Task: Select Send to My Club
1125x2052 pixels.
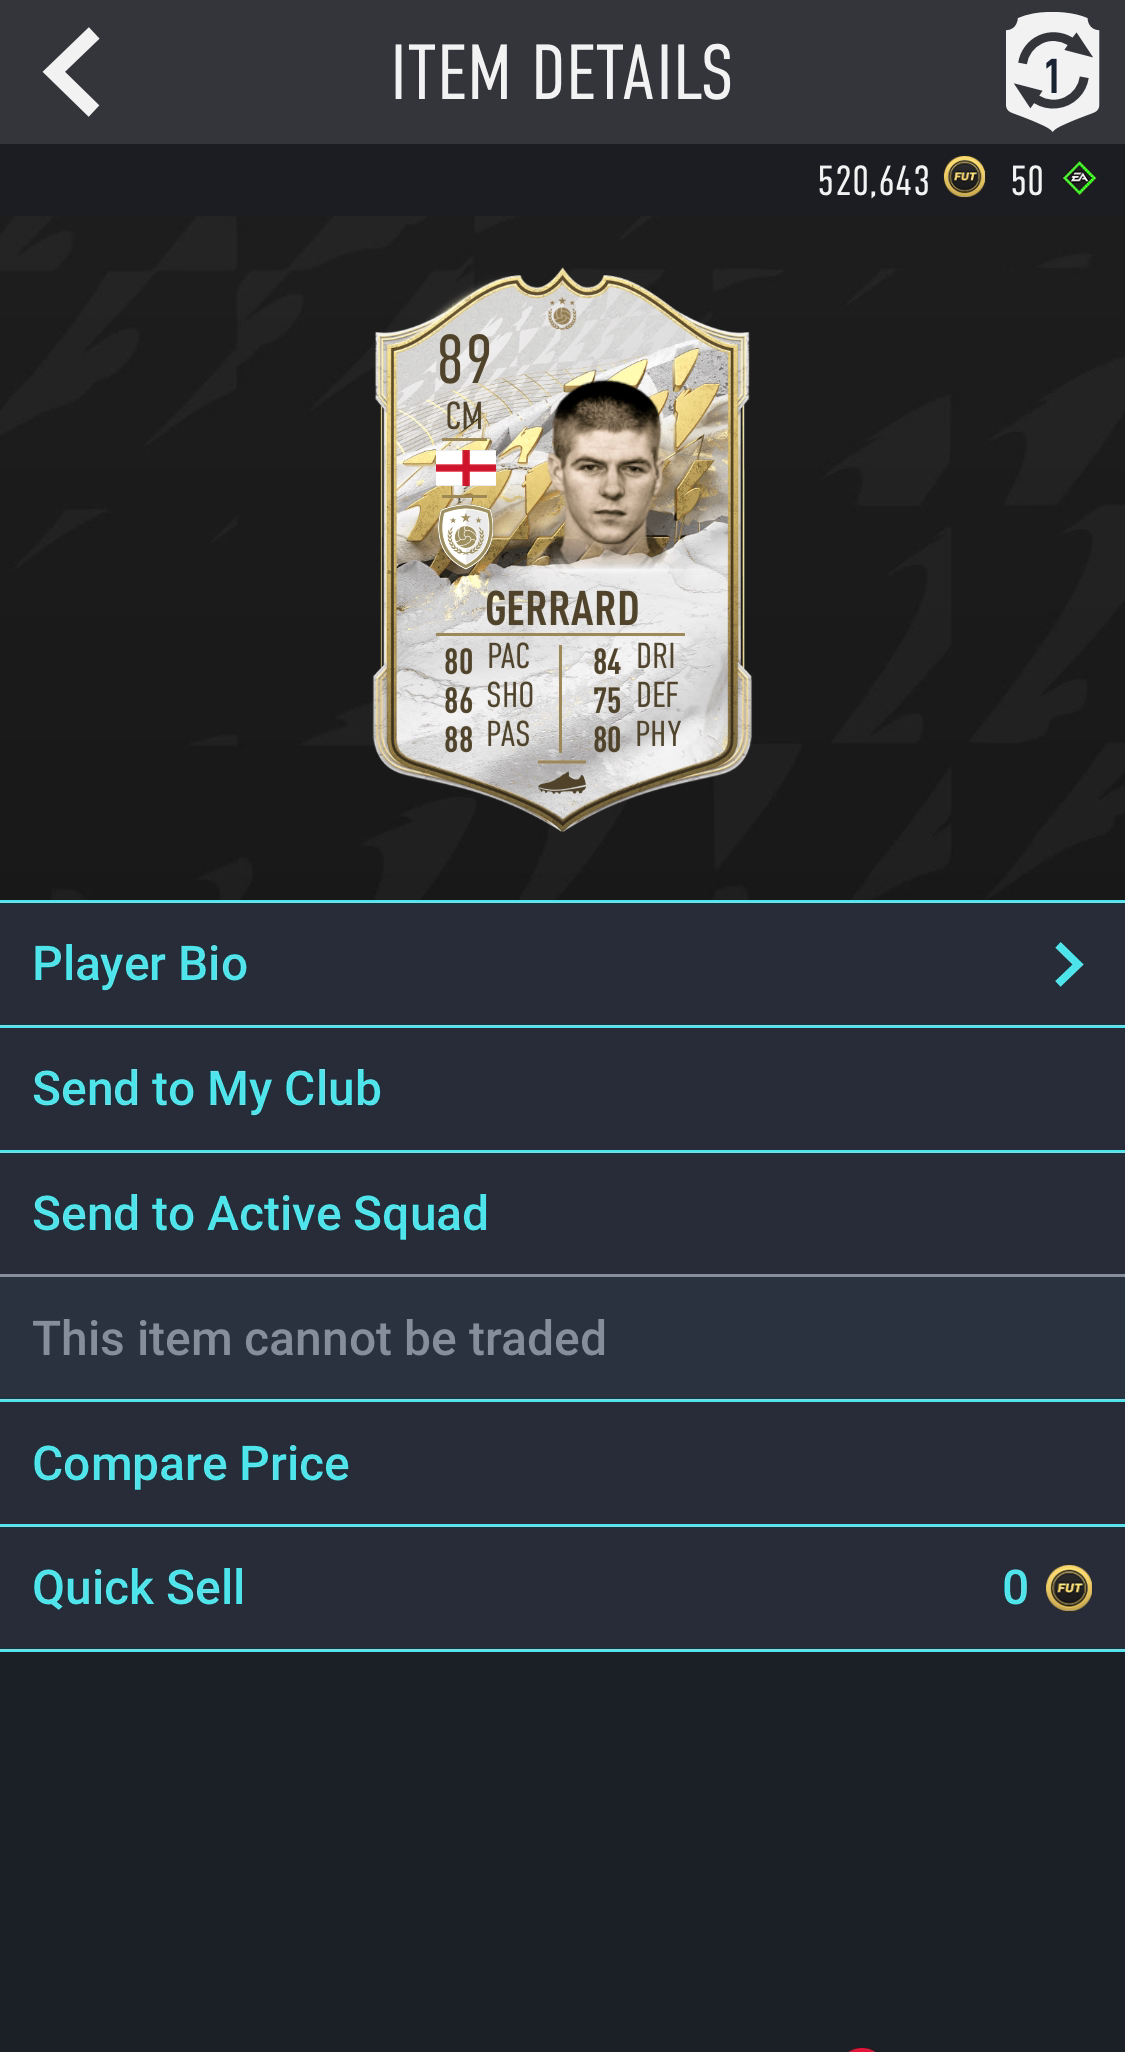Action: pos(562,1089)
